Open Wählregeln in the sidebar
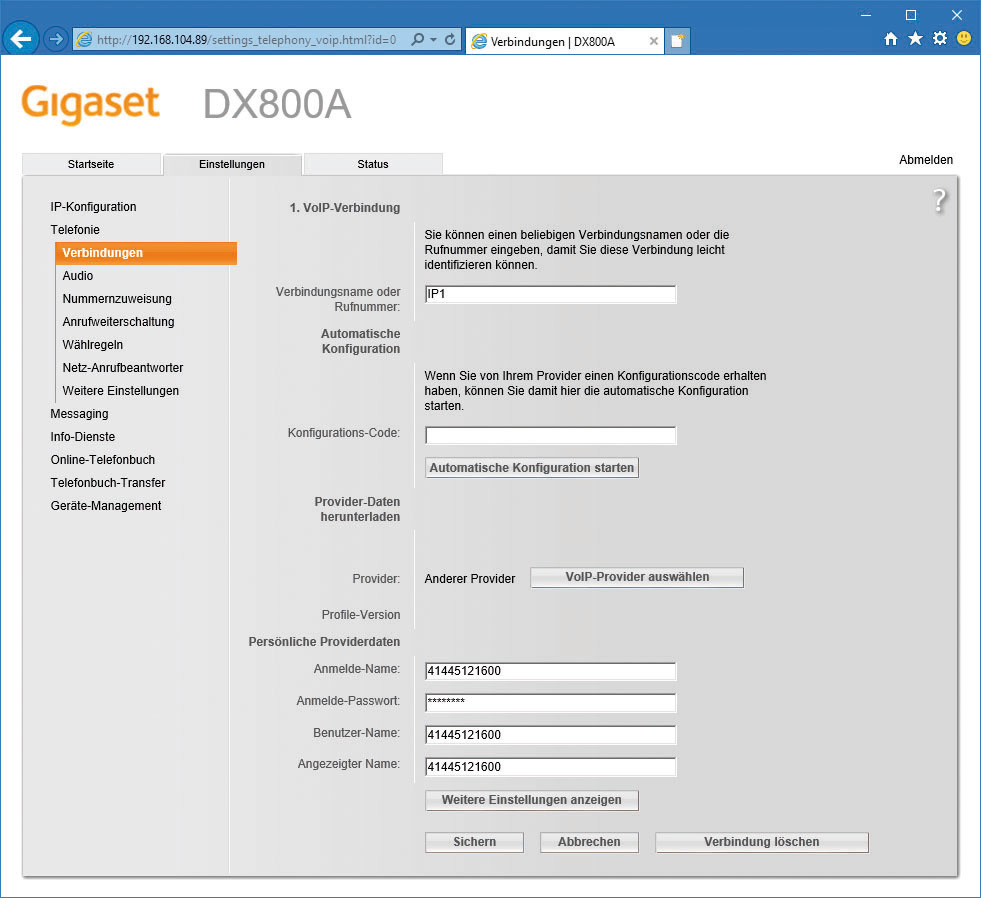The height and width of the screenshot is (898, 981). click(x=93, y=345)
